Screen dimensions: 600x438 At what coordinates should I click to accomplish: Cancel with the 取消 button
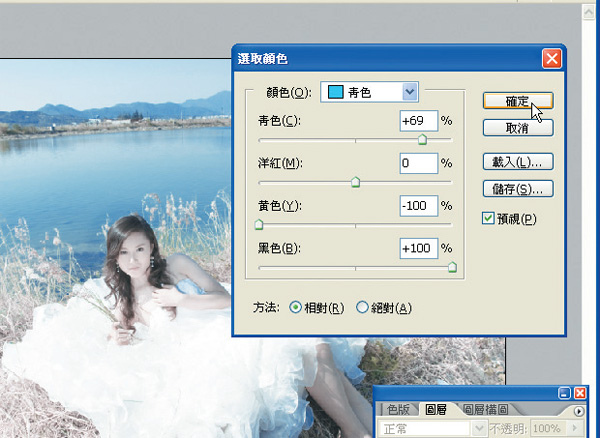(x=518, y=128)
